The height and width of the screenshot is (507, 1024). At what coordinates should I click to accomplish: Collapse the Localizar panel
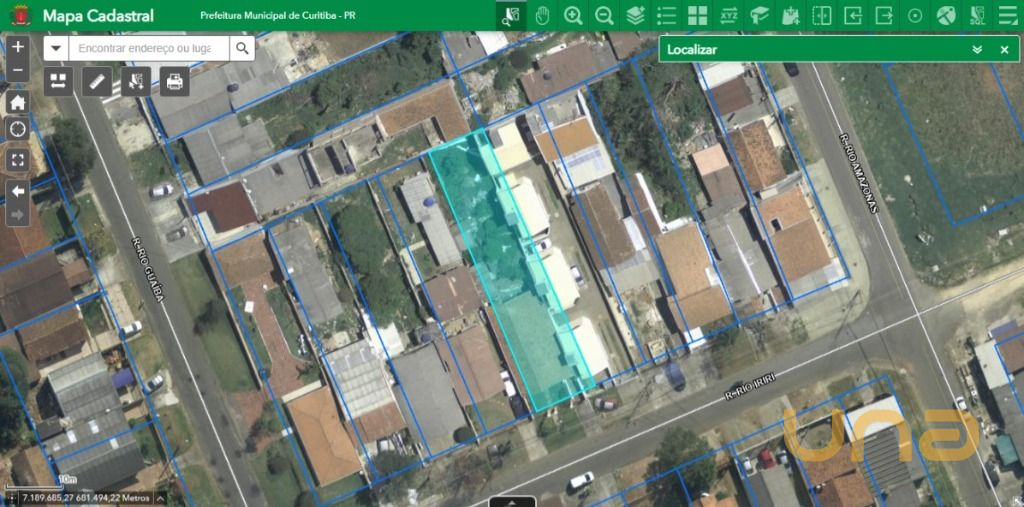click(x=977, y=49)
